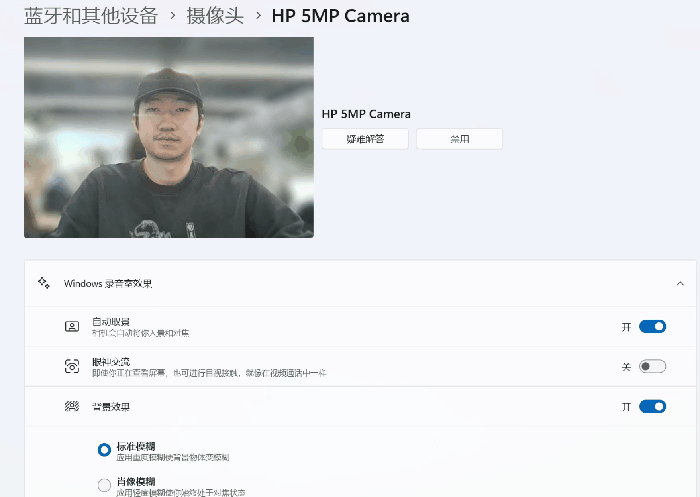Disable the background effects toggle
The image size is (700, 497).
pyautogui.click(x=652, y=407)
